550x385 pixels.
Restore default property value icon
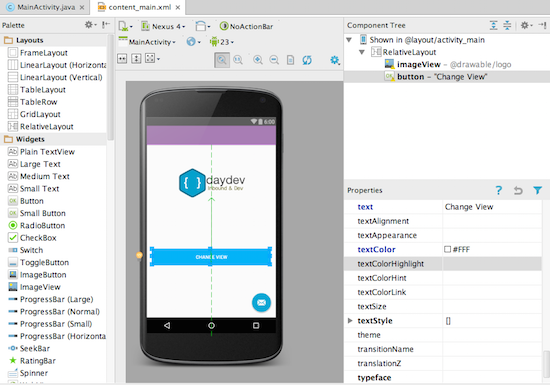click(x=518, y=190)
